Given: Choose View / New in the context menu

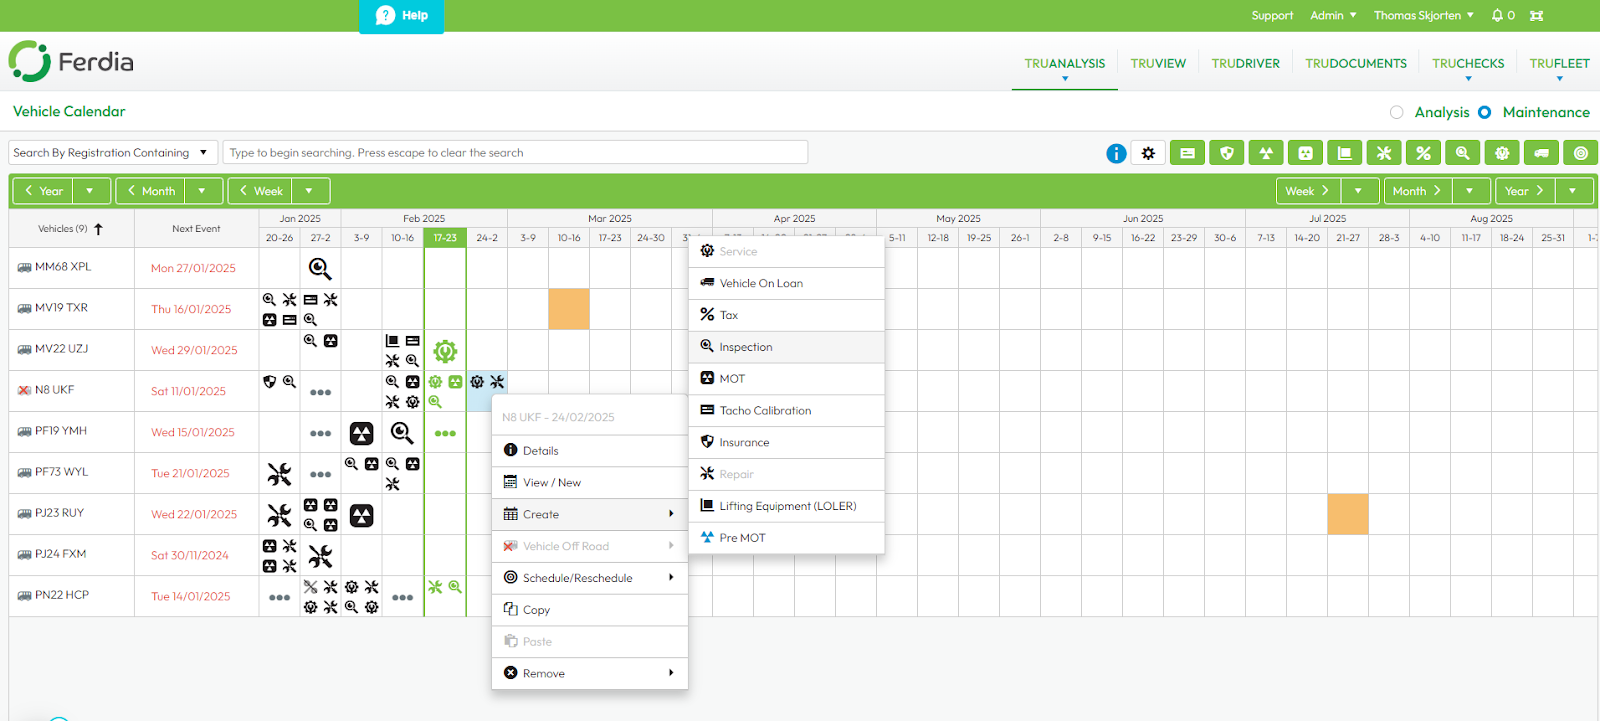Looking at the screenshot, I should coord(590,482).
